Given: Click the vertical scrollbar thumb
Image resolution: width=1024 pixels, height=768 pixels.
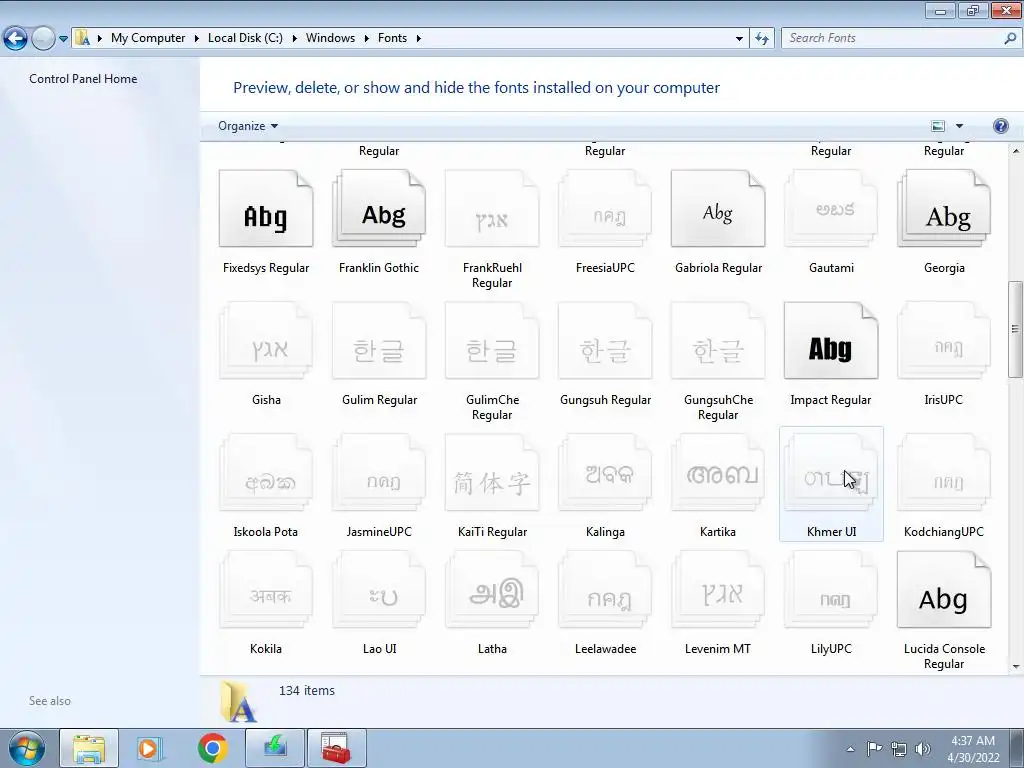Looking at the screenshot, I should pos(1015,329).
